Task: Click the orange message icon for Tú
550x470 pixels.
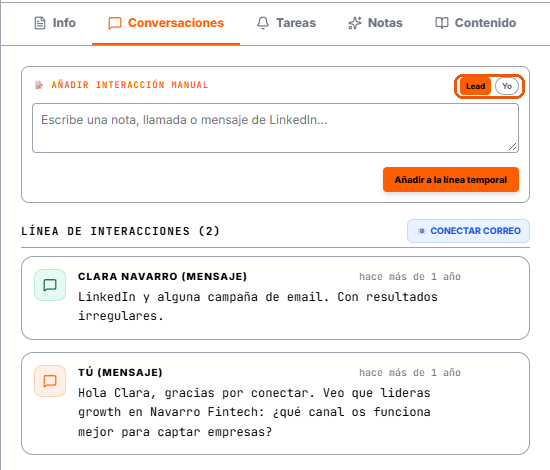Action: (x=50, y=381)
